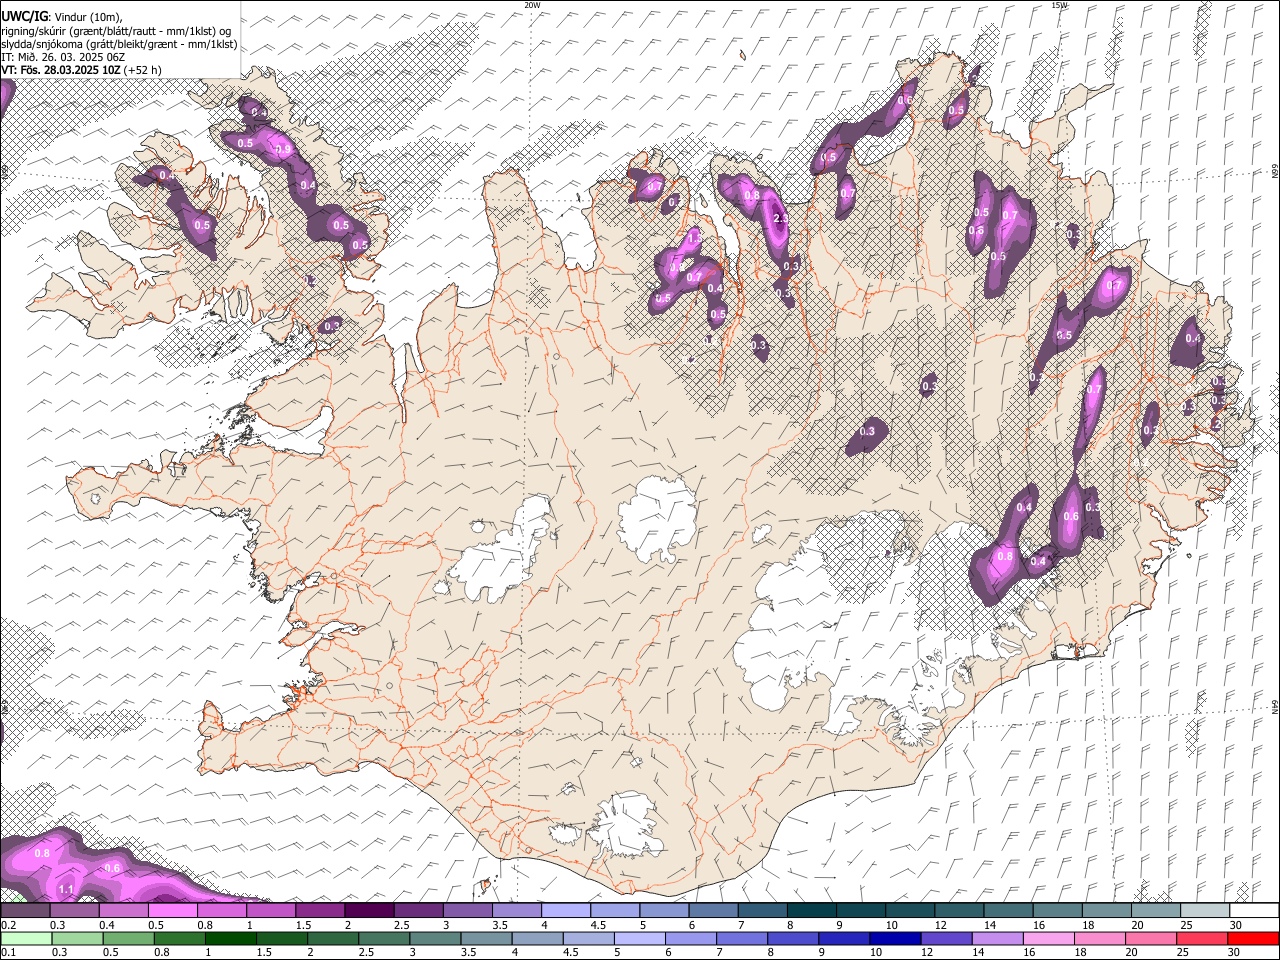Click the 0.9 value in the Westfjords
Viewport: 1280px width, 960px height.
click(283, 150)
